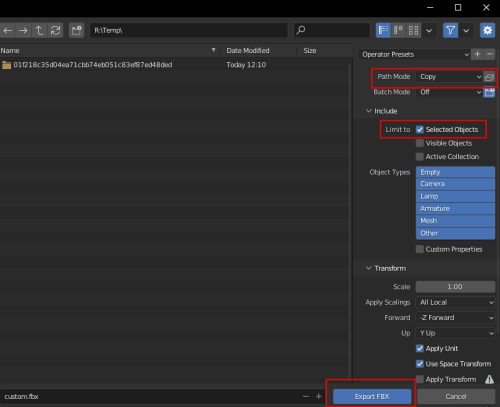Click the Today 12:10 date cell
The image size is (500, 407).
click(246, 65)
